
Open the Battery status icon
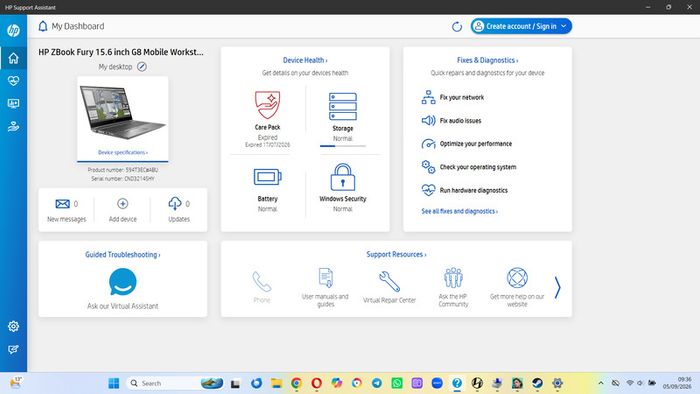click(267, 177)
